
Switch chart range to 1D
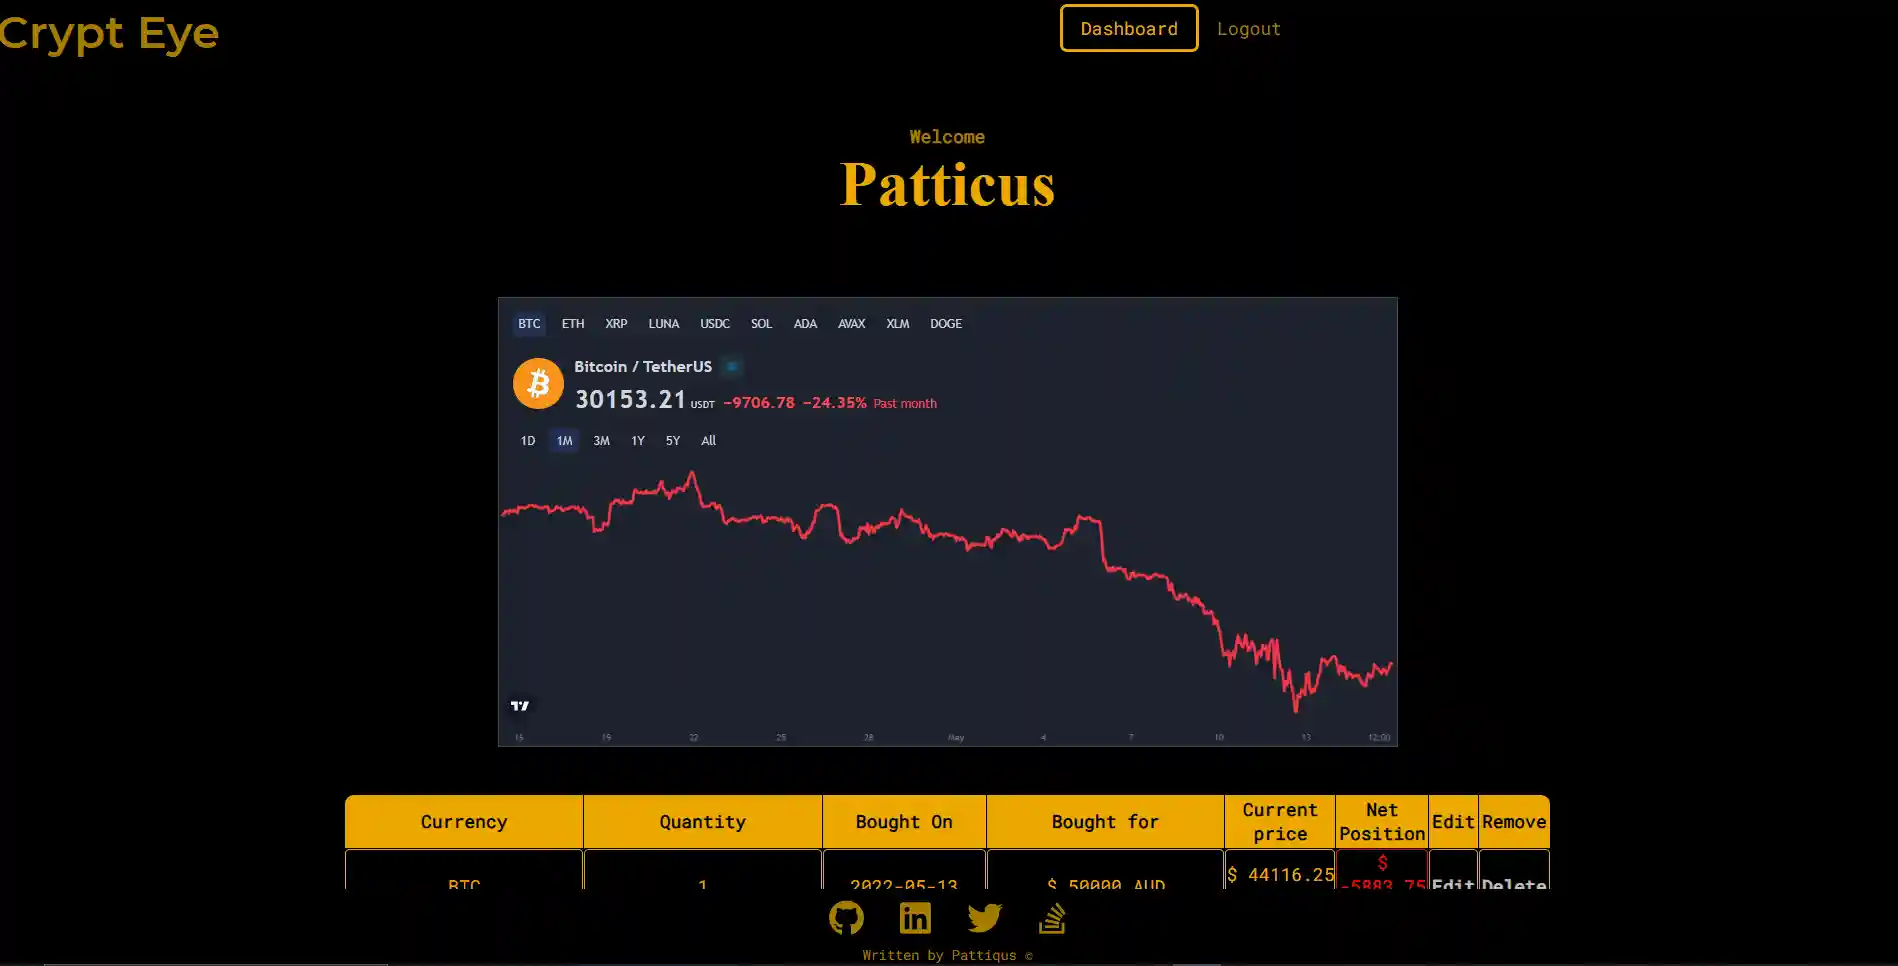(x=527, y=440)
